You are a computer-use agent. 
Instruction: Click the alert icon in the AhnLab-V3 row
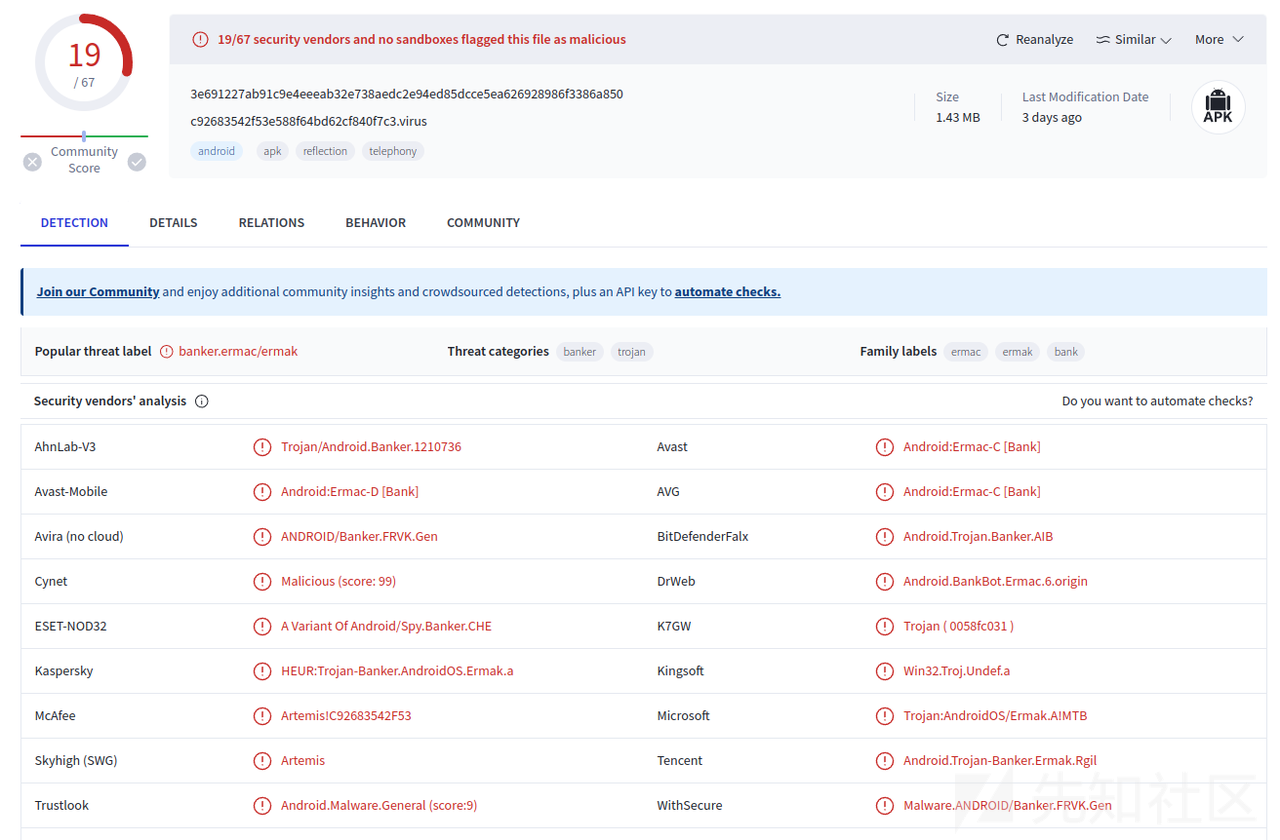(x=262, y=447)
